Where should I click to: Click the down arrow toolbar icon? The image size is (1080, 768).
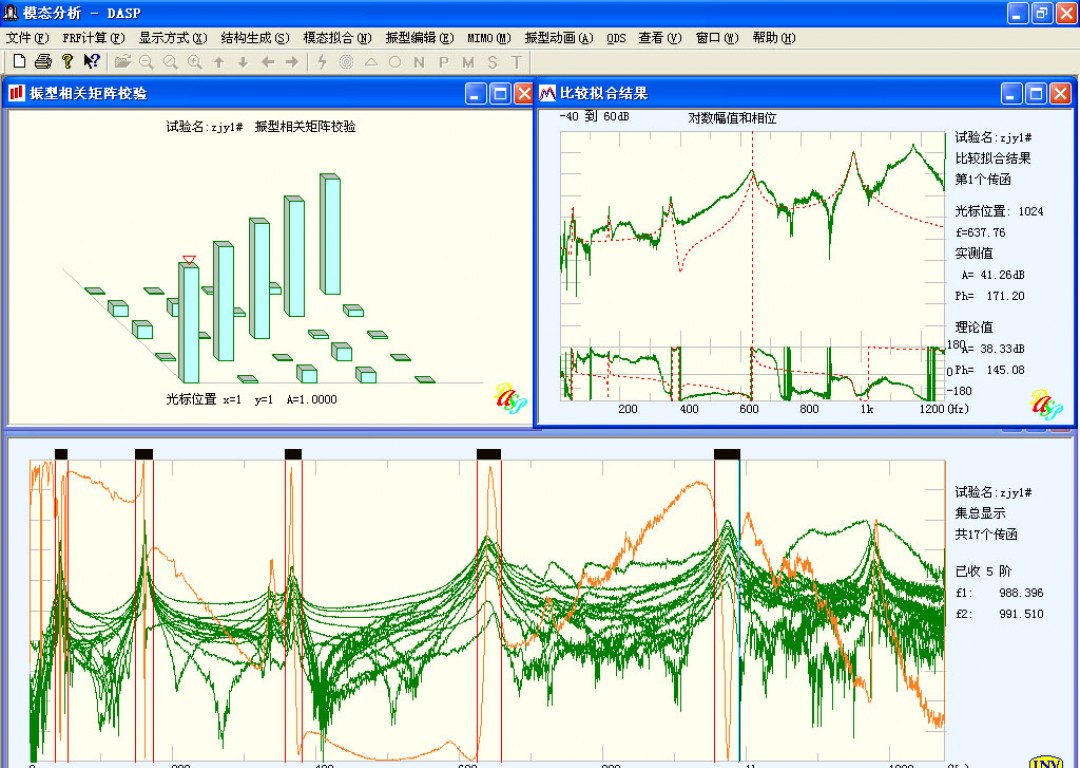pos(243,62)
